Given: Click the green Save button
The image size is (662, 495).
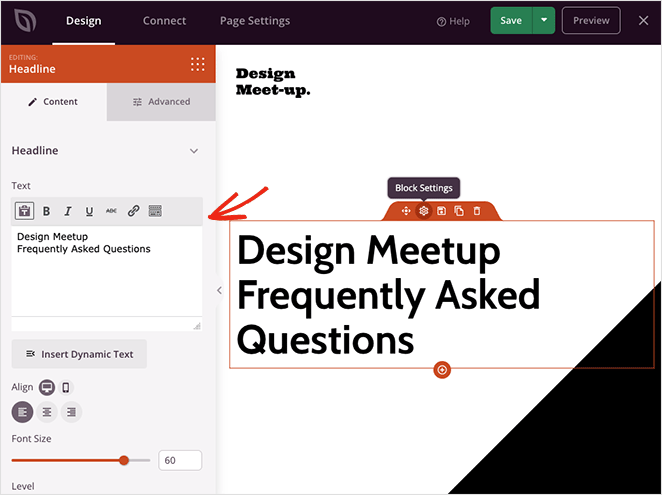Looking at the screenshot, I should pyautogui.click(x=511, y=20).
